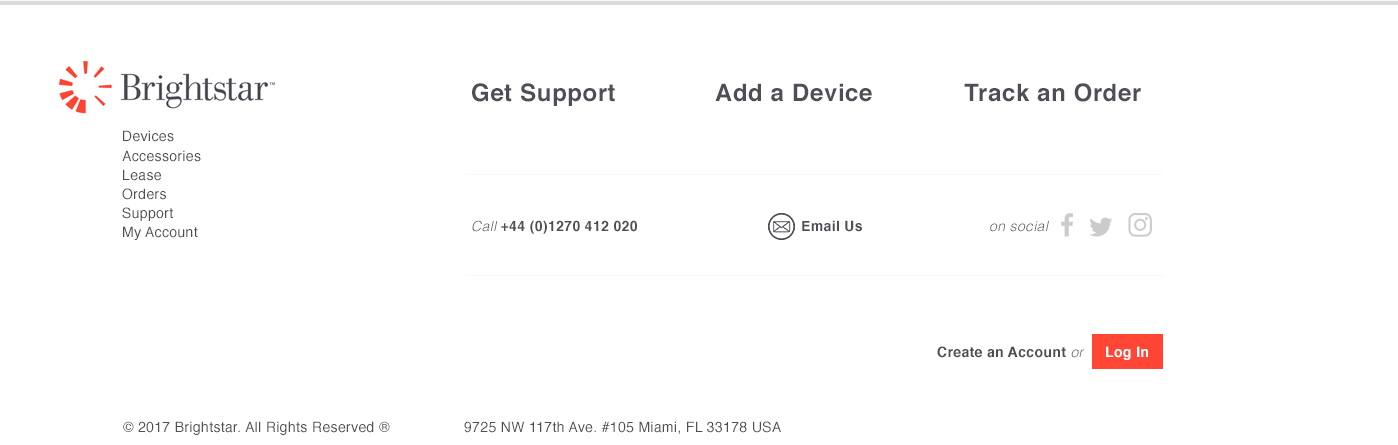Click Create an Account link

(x=1001, y=352)
